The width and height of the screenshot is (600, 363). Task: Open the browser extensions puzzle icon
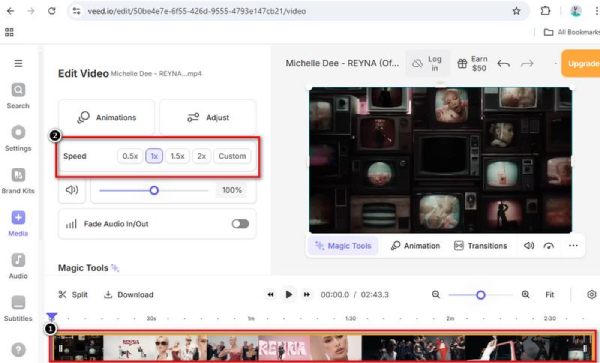coord(545,11)
